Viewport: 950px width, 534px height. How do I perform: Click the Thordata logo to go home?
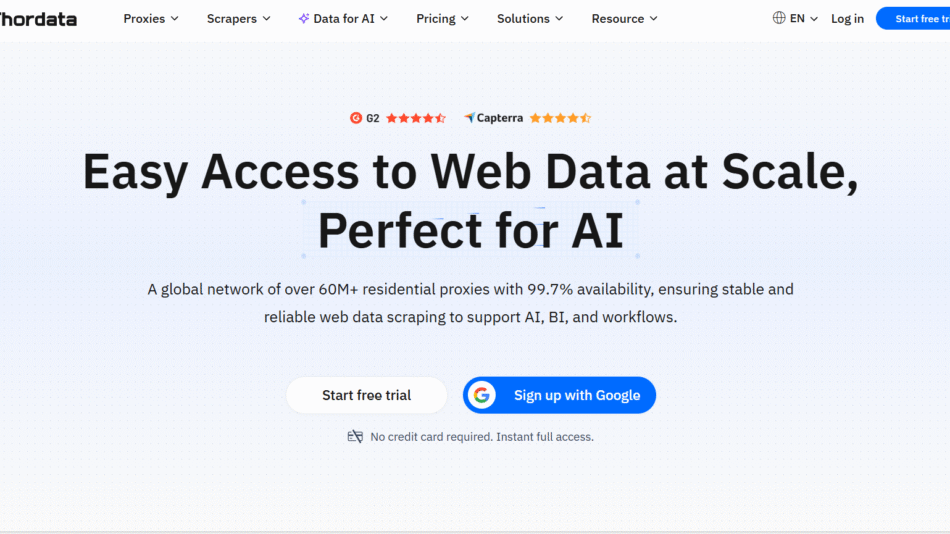(x=38, y=18)
